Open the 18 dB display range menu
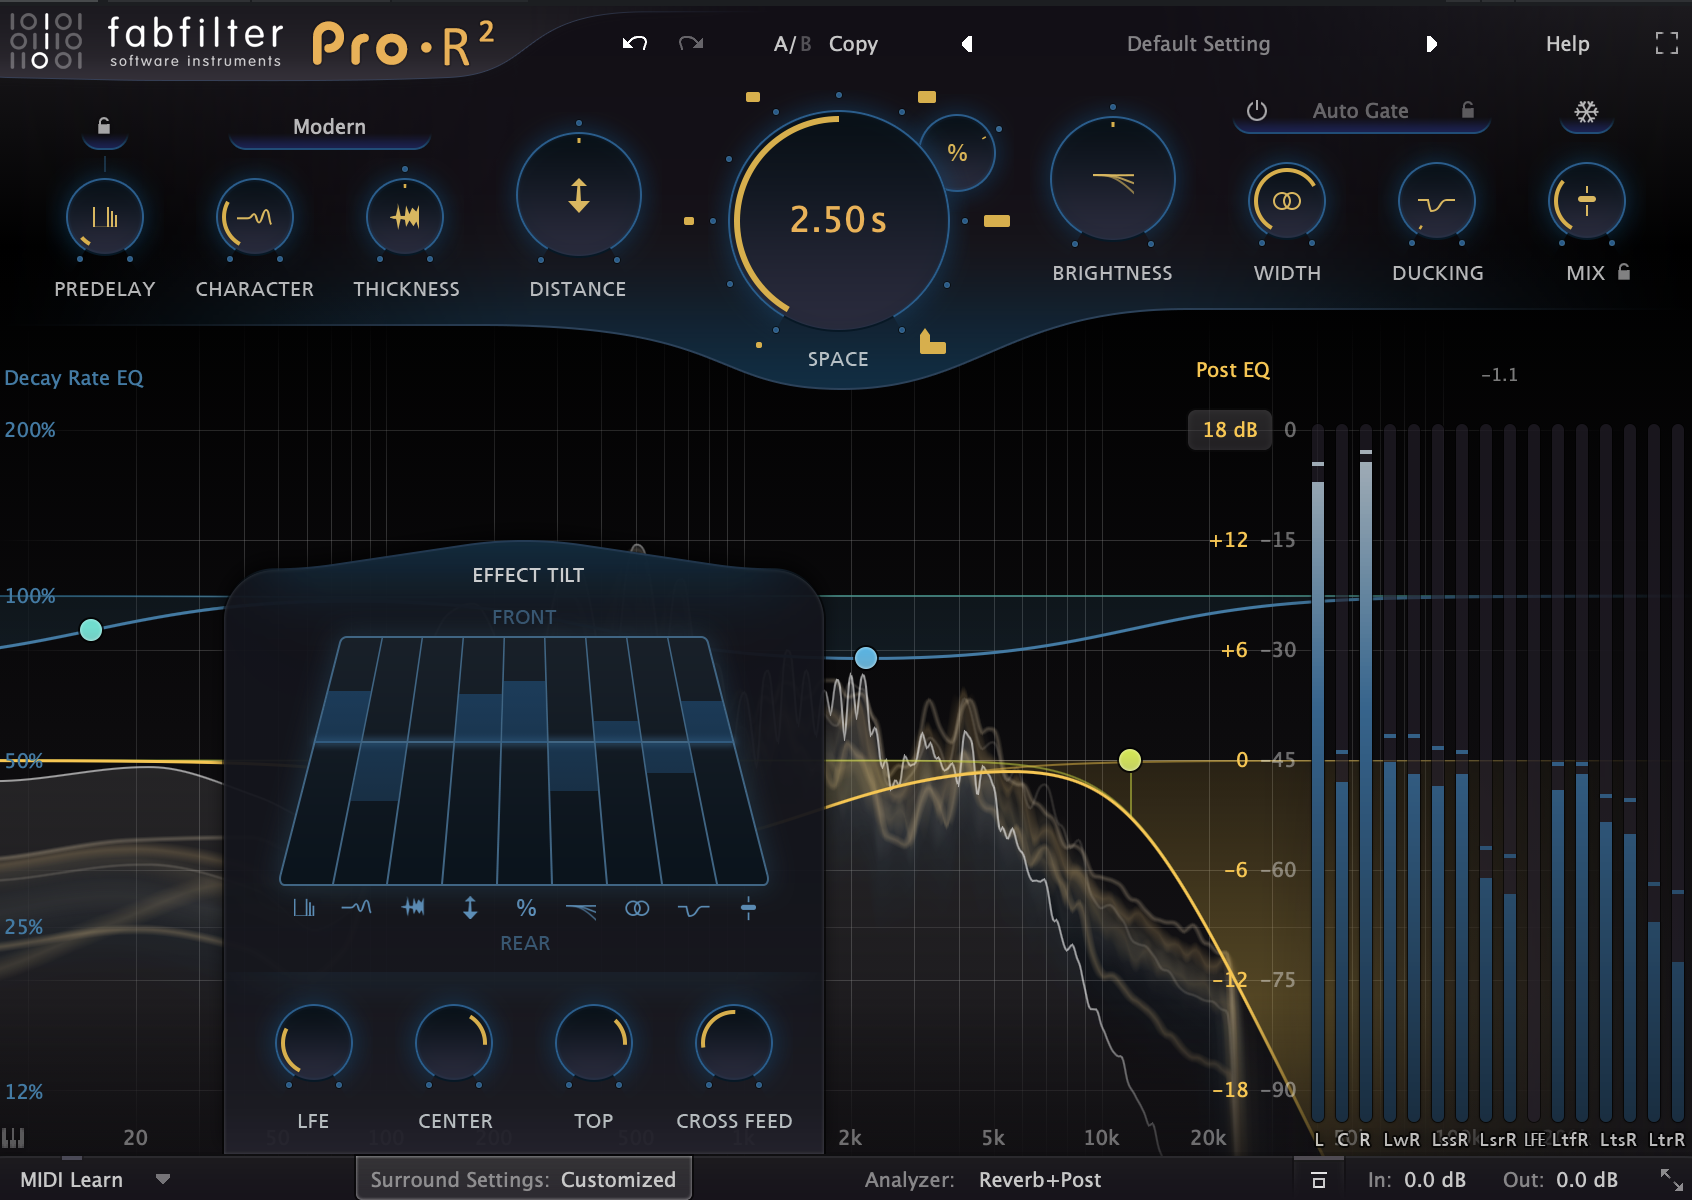This screenshot has height=1200, width=1692. pos(1230,430)
